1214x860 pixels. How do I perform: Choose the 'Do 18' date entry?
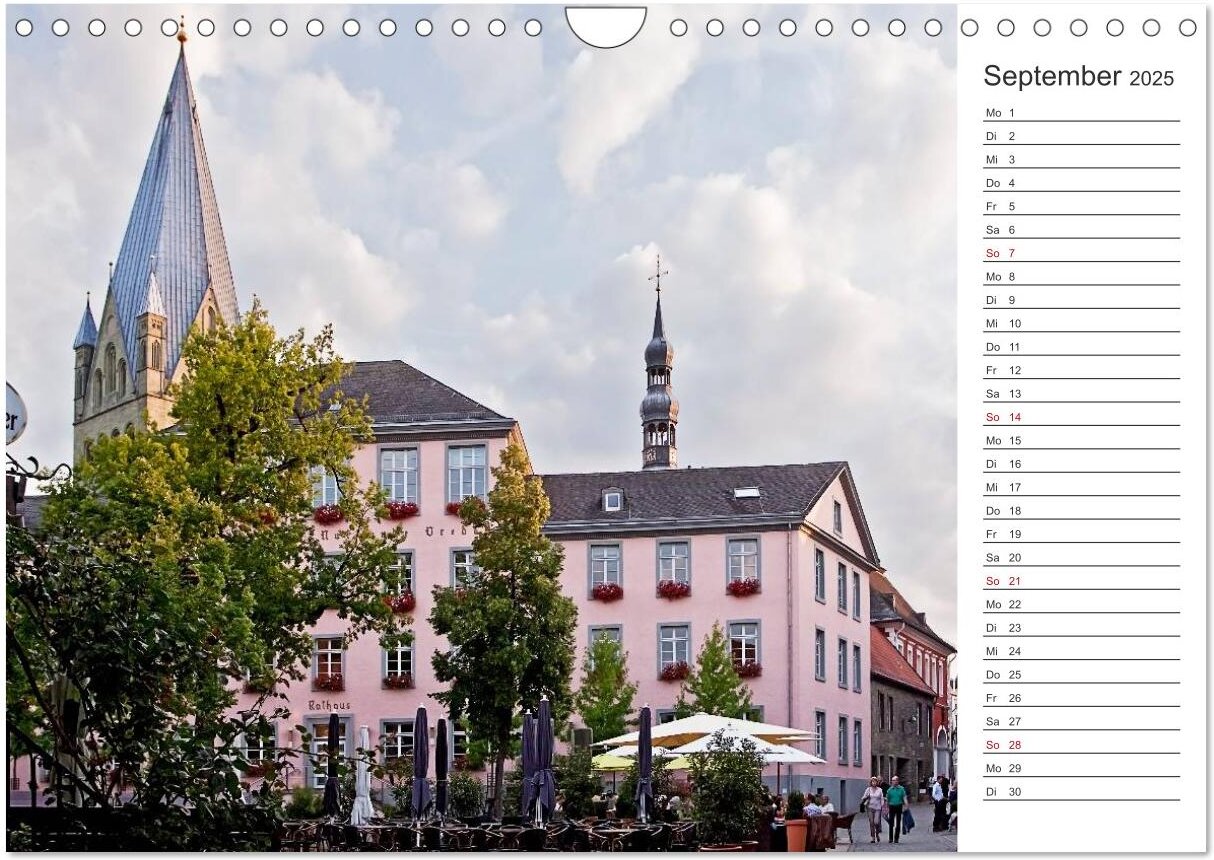click(x=1081, y=510)
